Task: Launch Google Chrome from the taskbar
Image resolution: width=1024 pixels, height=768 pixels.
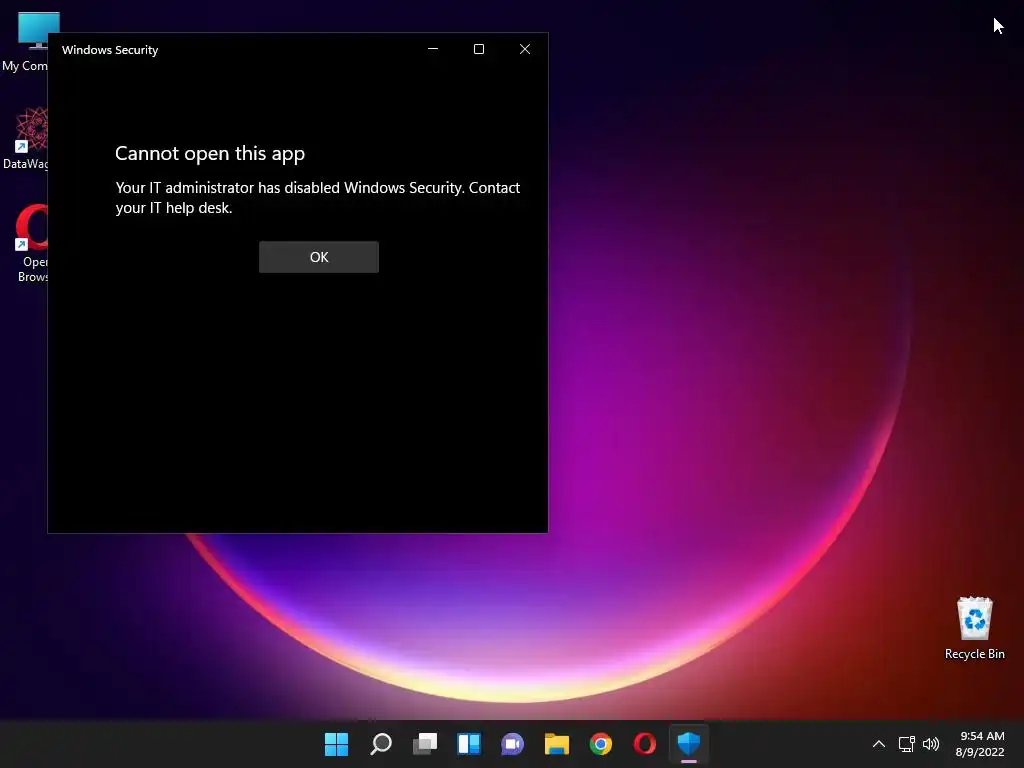Action: coord(601,744)
